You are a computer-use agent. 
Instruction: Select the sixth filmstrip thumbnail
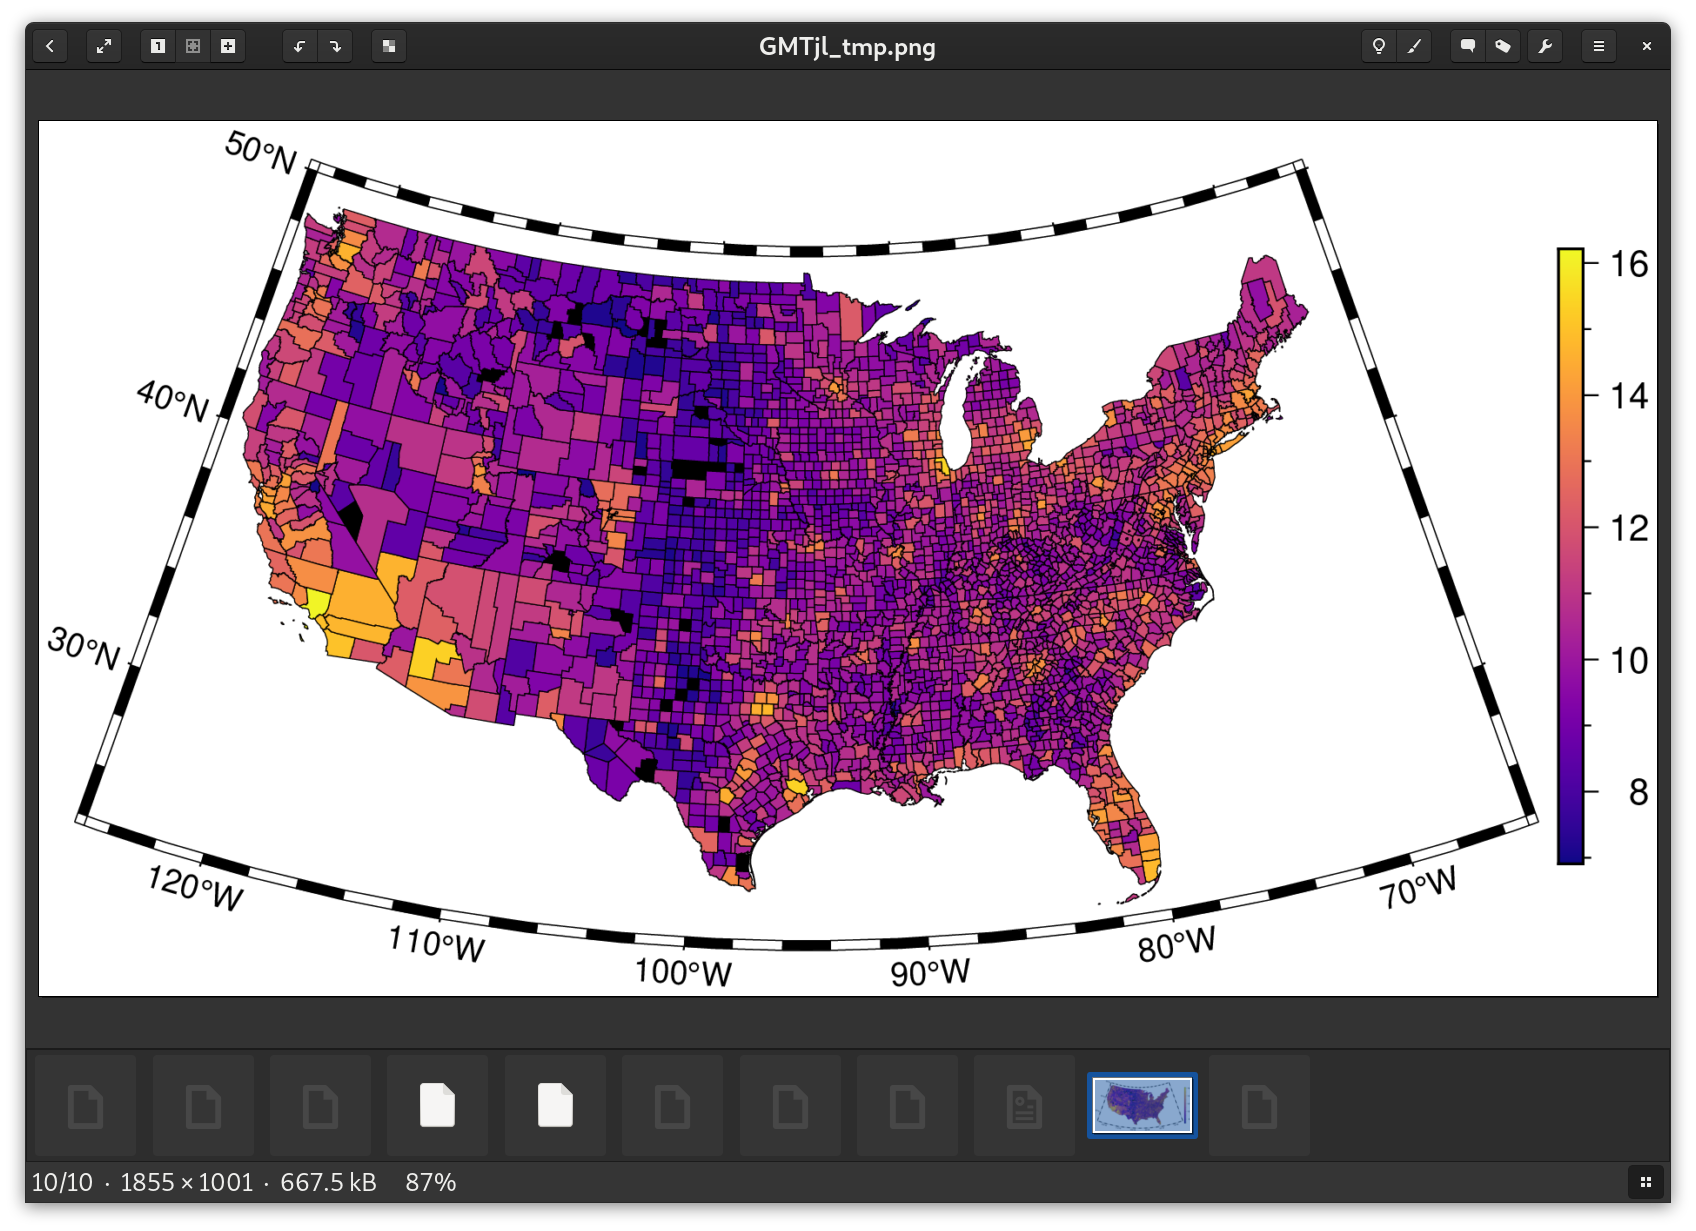click(x=673, y=1106)
